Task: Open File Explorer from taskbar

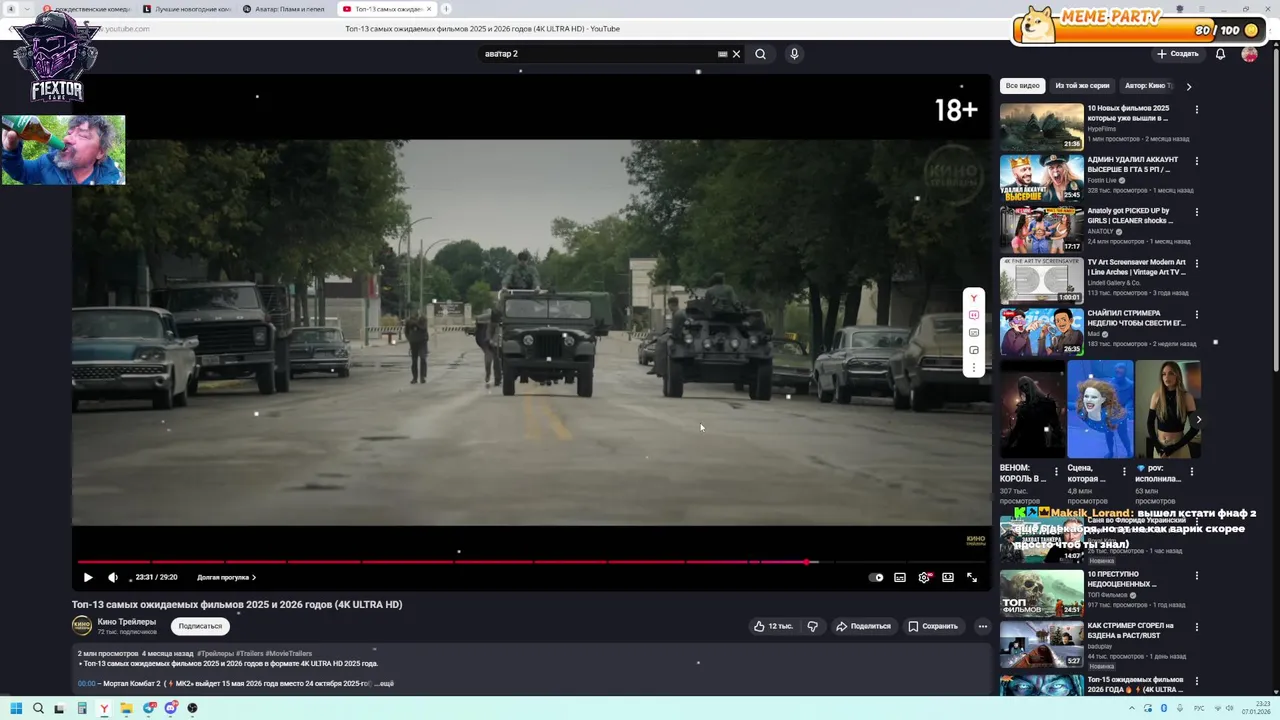Action: pyautogui.click(x=126, y=708)
